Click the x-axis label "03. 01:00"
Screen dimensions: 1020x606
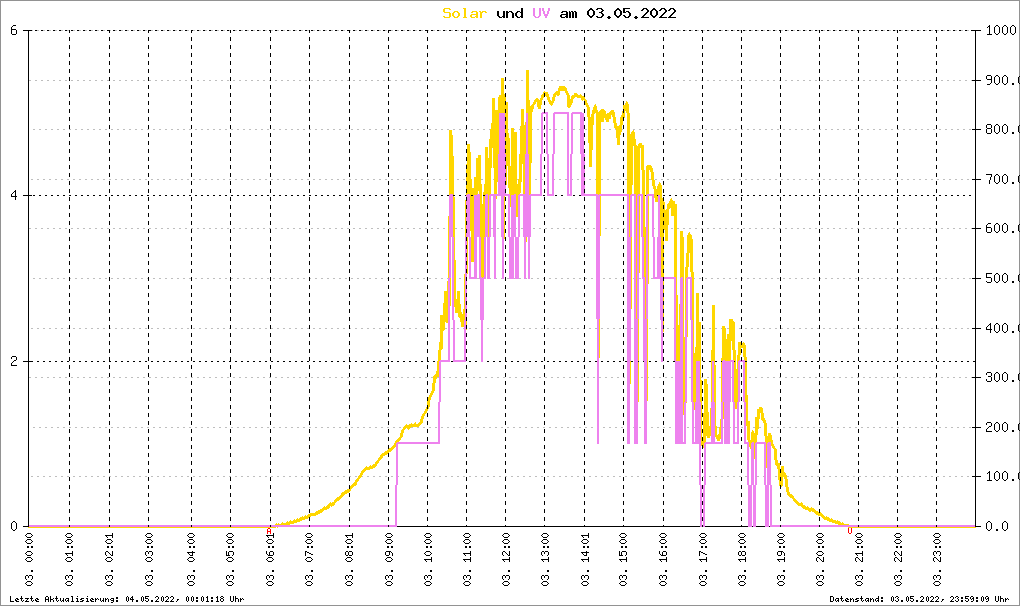(70, 559)
